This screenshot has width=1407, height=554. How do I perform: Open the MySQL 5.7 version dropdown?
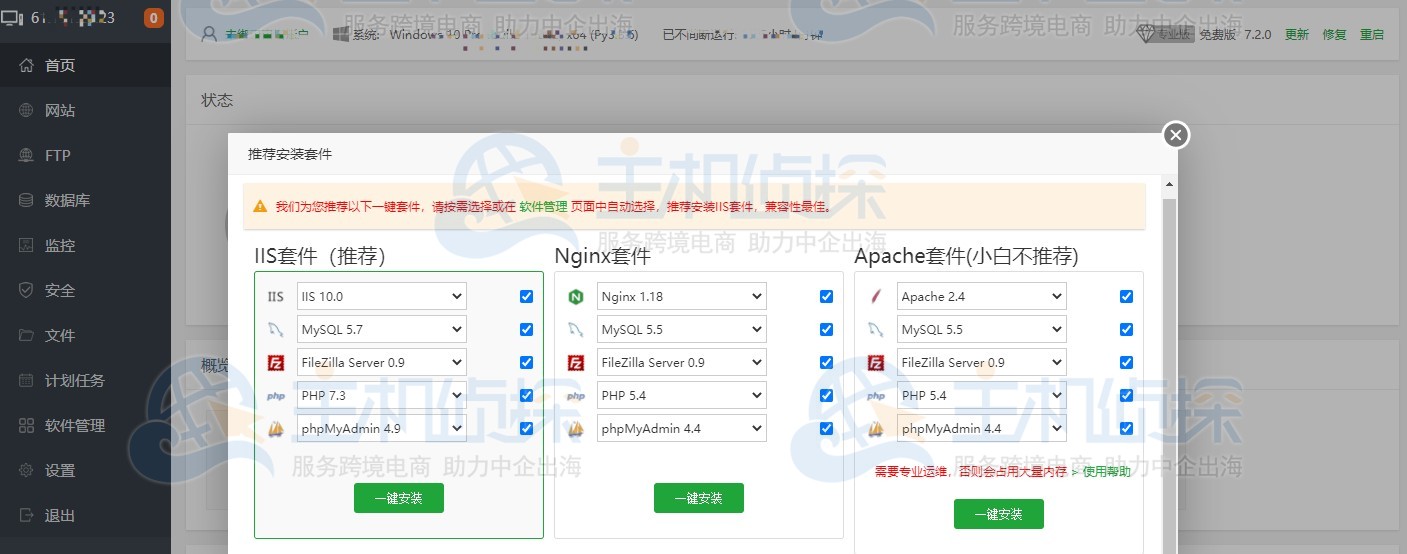pos(382,329)
